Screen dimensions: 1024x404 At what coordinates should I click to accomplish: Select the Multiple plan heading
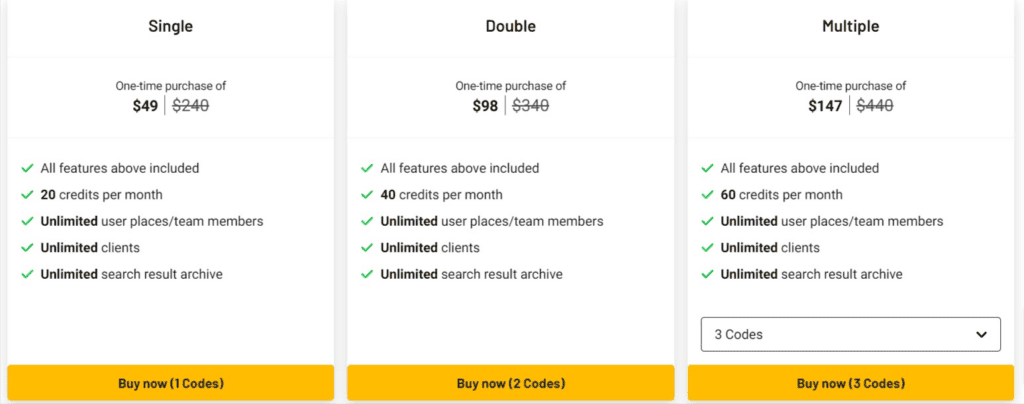click(x=850, y=27)
